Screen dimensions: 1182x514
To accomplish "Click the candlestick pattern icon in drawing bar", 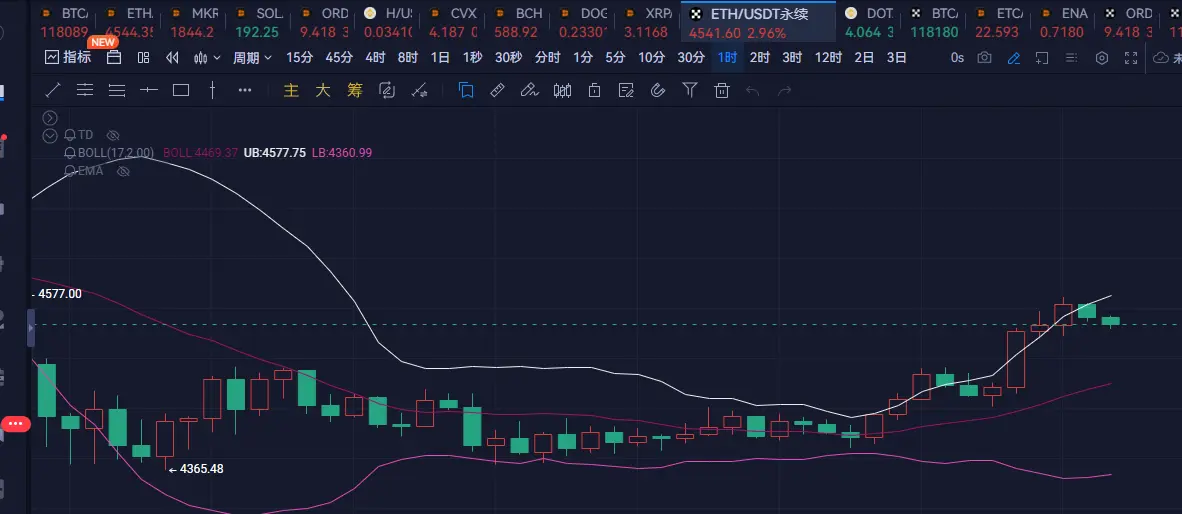I will (x=562, y=90).
